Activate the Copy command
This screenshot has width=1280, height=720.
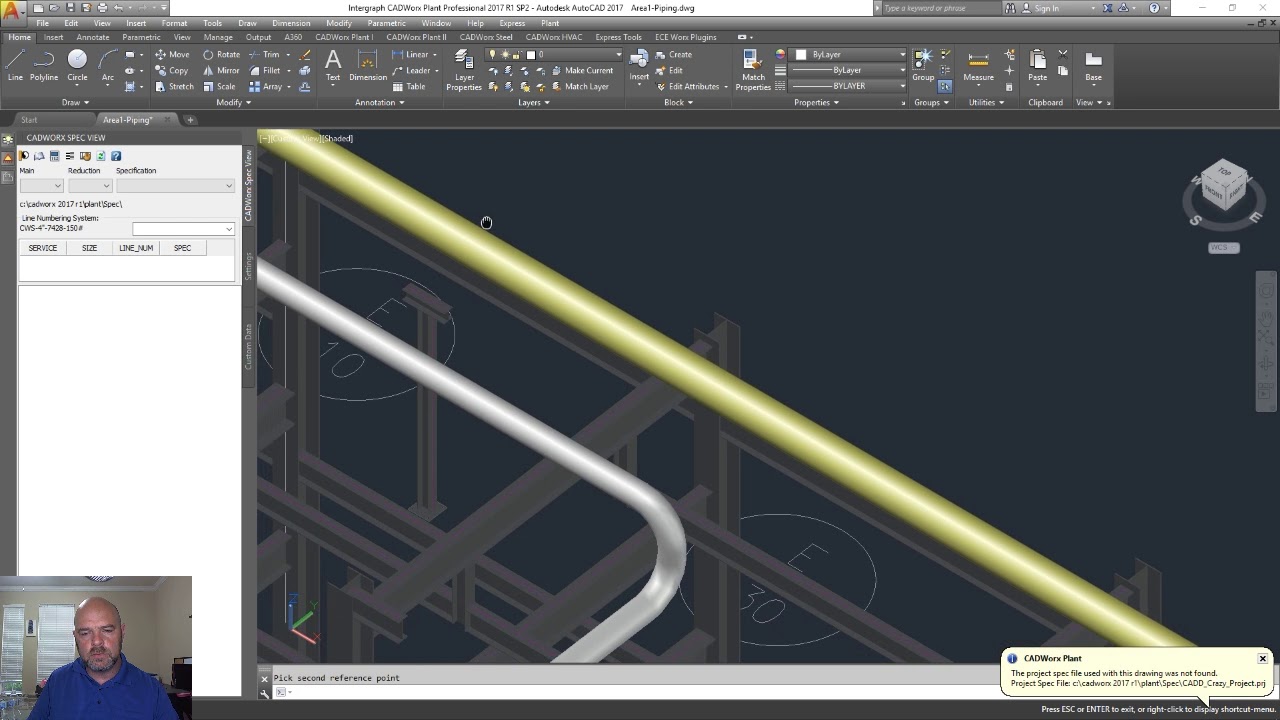172,71
